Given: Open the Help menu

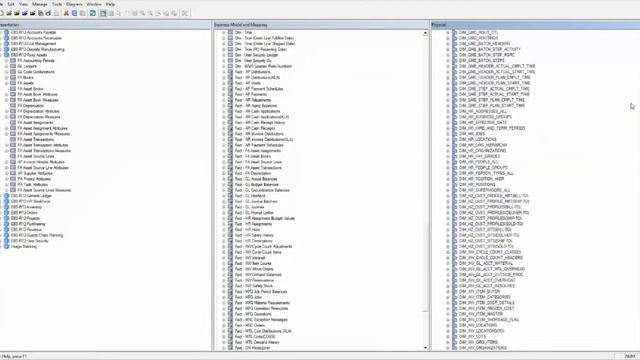Looking at the screenshot, I should pyautogui.click(x=110, y=4).
